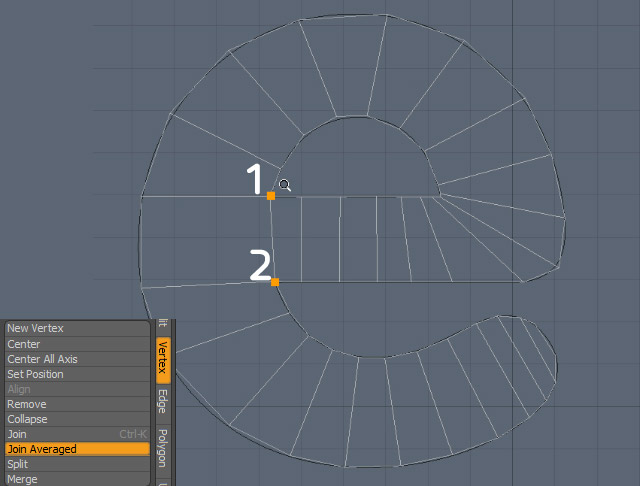The image size is (640, 486).
Task: Select the orange vertex labeled 1
Action: coord(271,196)
